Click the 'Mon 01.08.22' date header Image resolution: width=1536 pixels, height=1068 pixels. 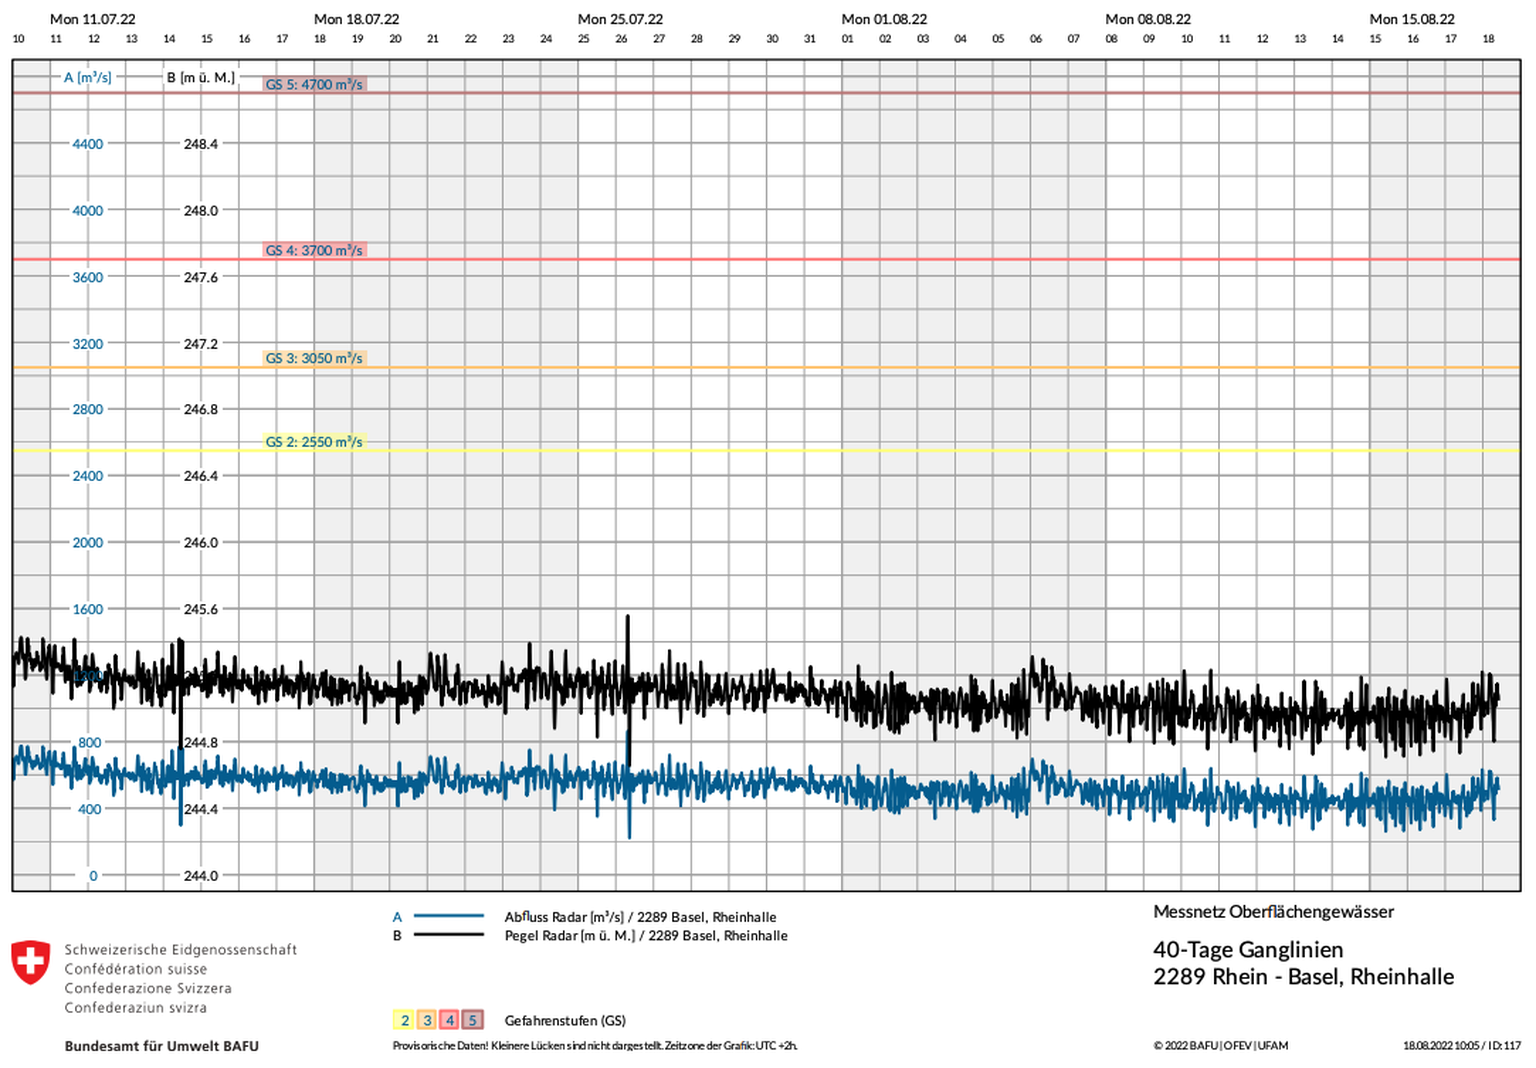884,19
